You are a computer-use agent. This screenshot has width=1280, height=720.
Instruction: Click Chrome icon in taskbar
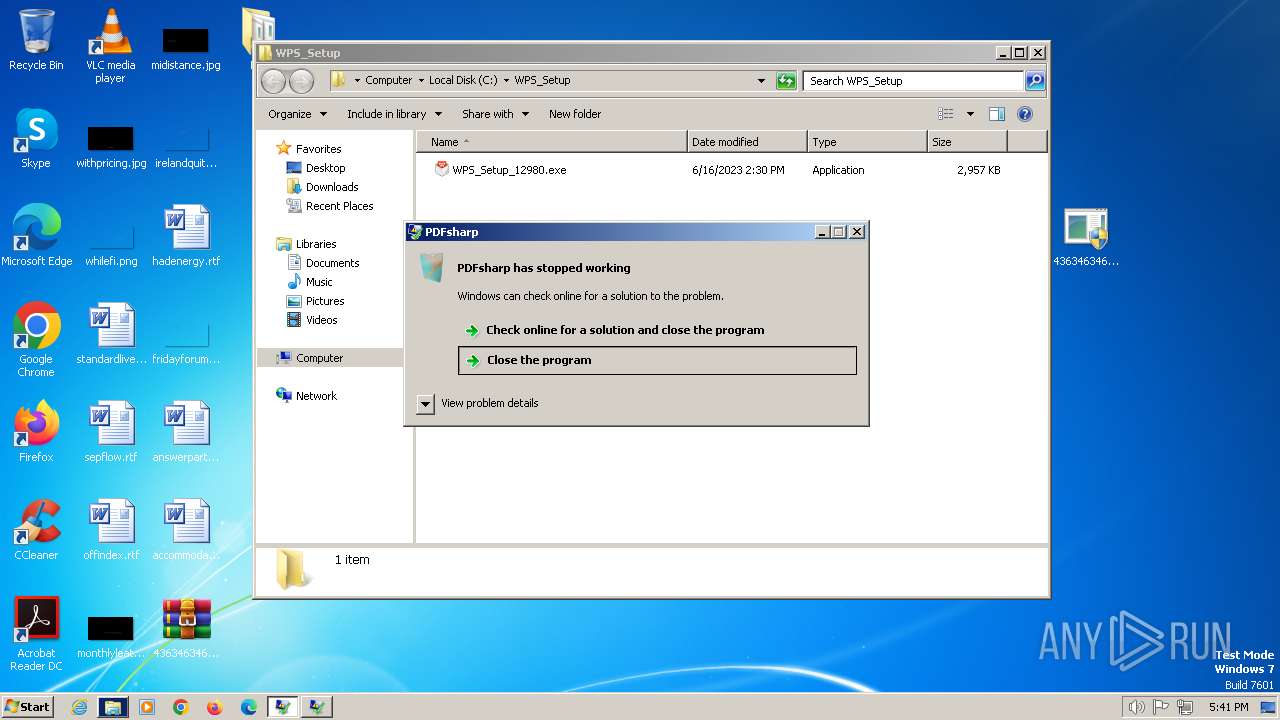click(181, 707)
